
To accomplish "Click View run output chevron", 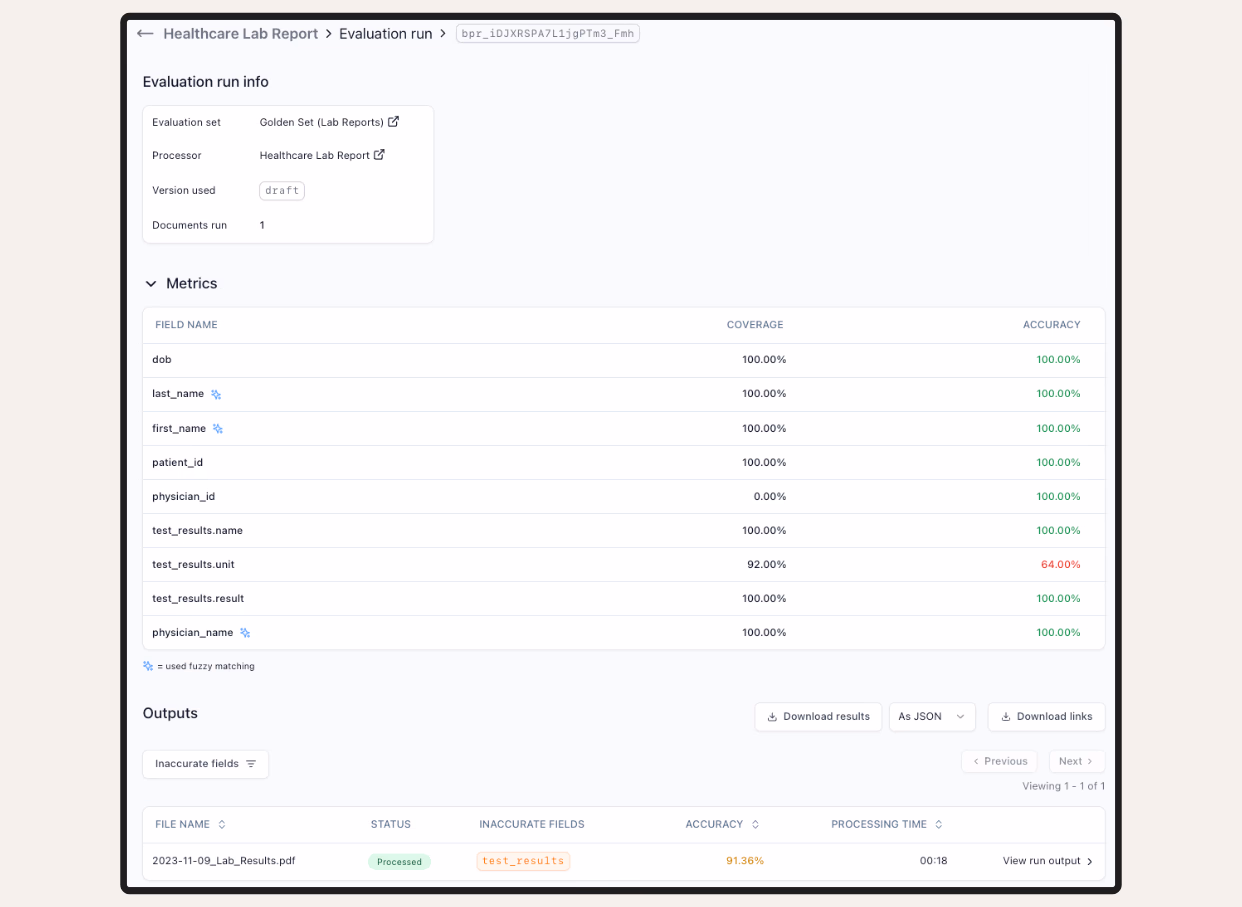I will [x=1089, y=861].
